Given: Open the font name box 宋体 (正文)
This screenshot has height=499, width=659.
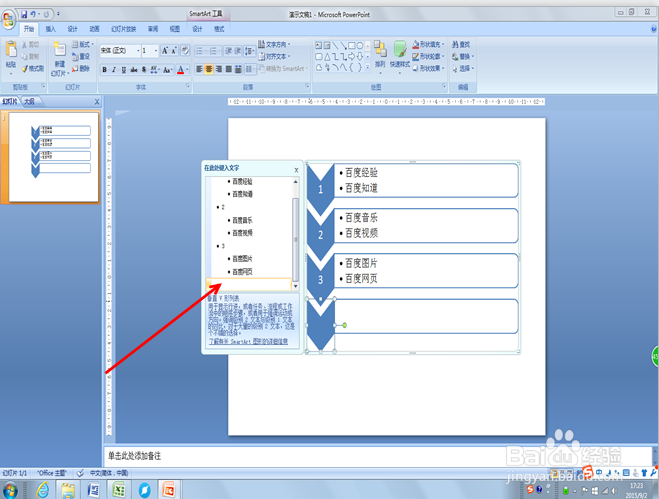Looking at the screenshot, I should pos(120,51).
